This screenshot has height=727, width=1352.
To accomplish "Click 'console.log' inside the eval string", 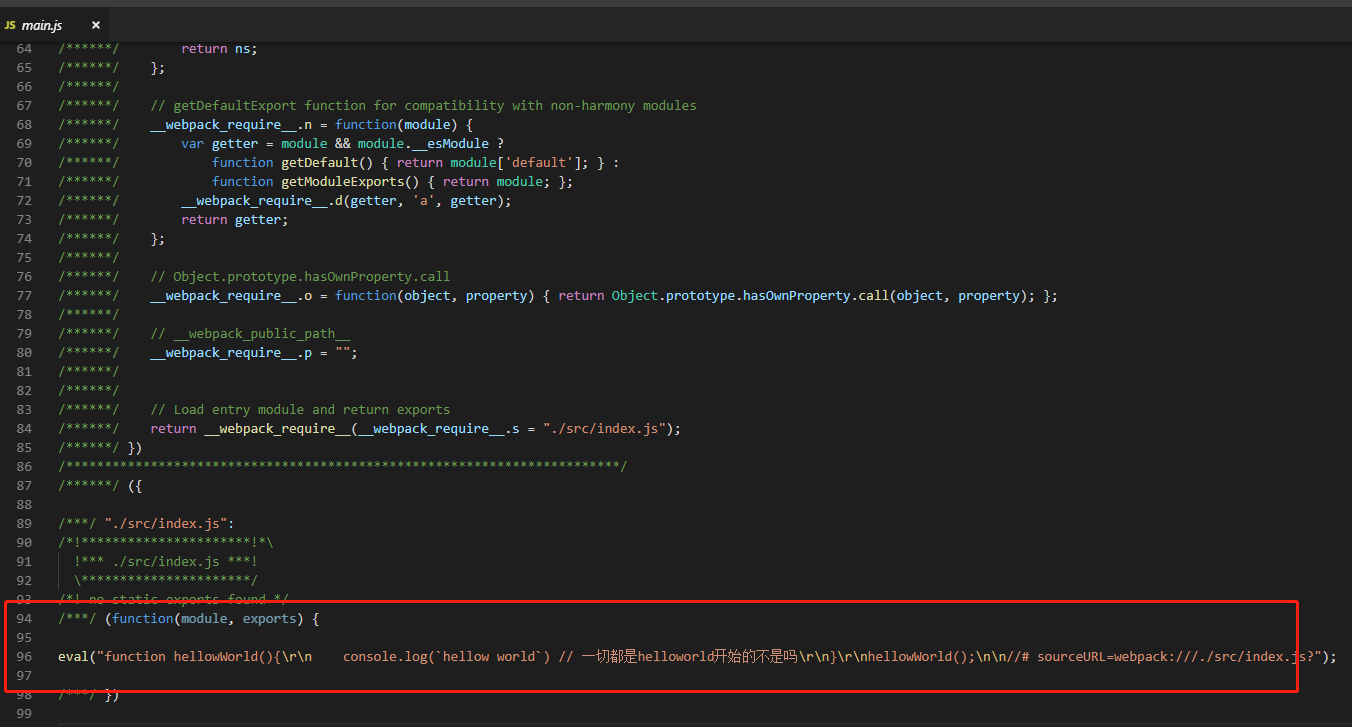I will (x=385, y=656).
